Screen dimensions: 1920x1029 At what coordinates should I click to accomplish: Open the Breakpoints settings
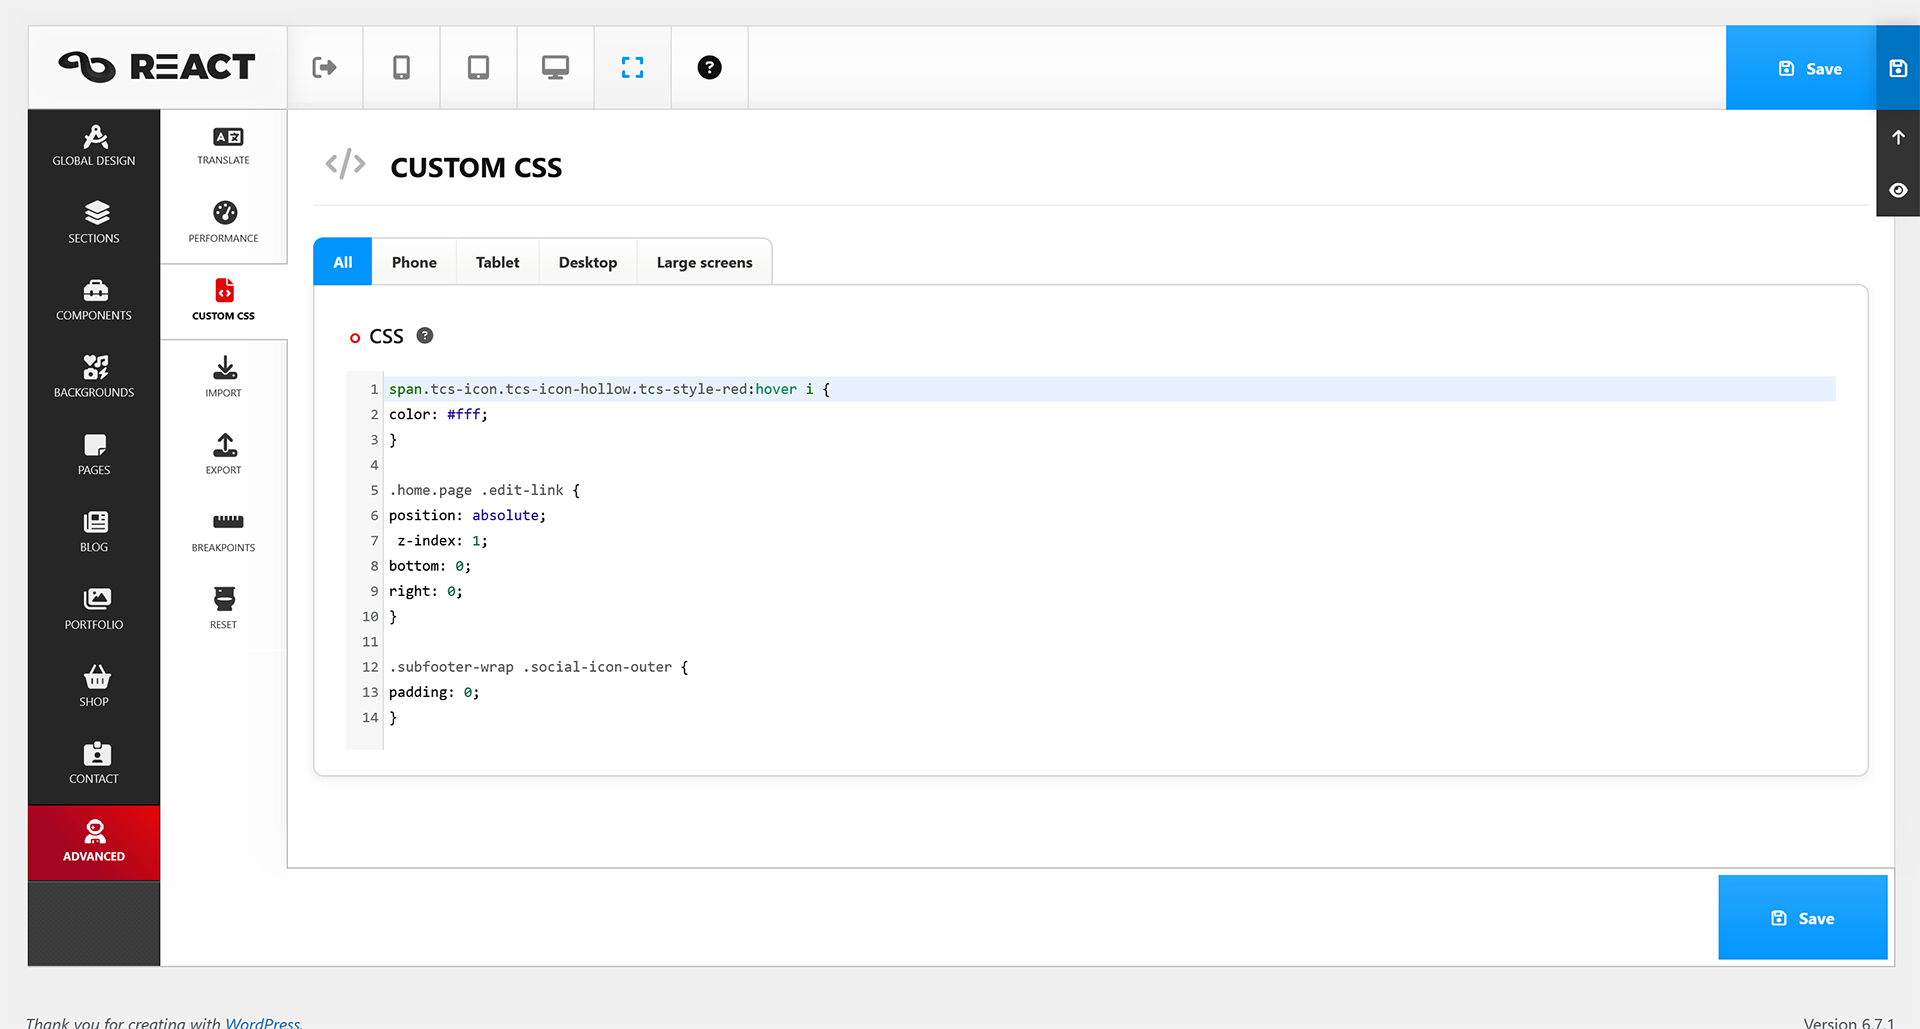coord(224,531)
